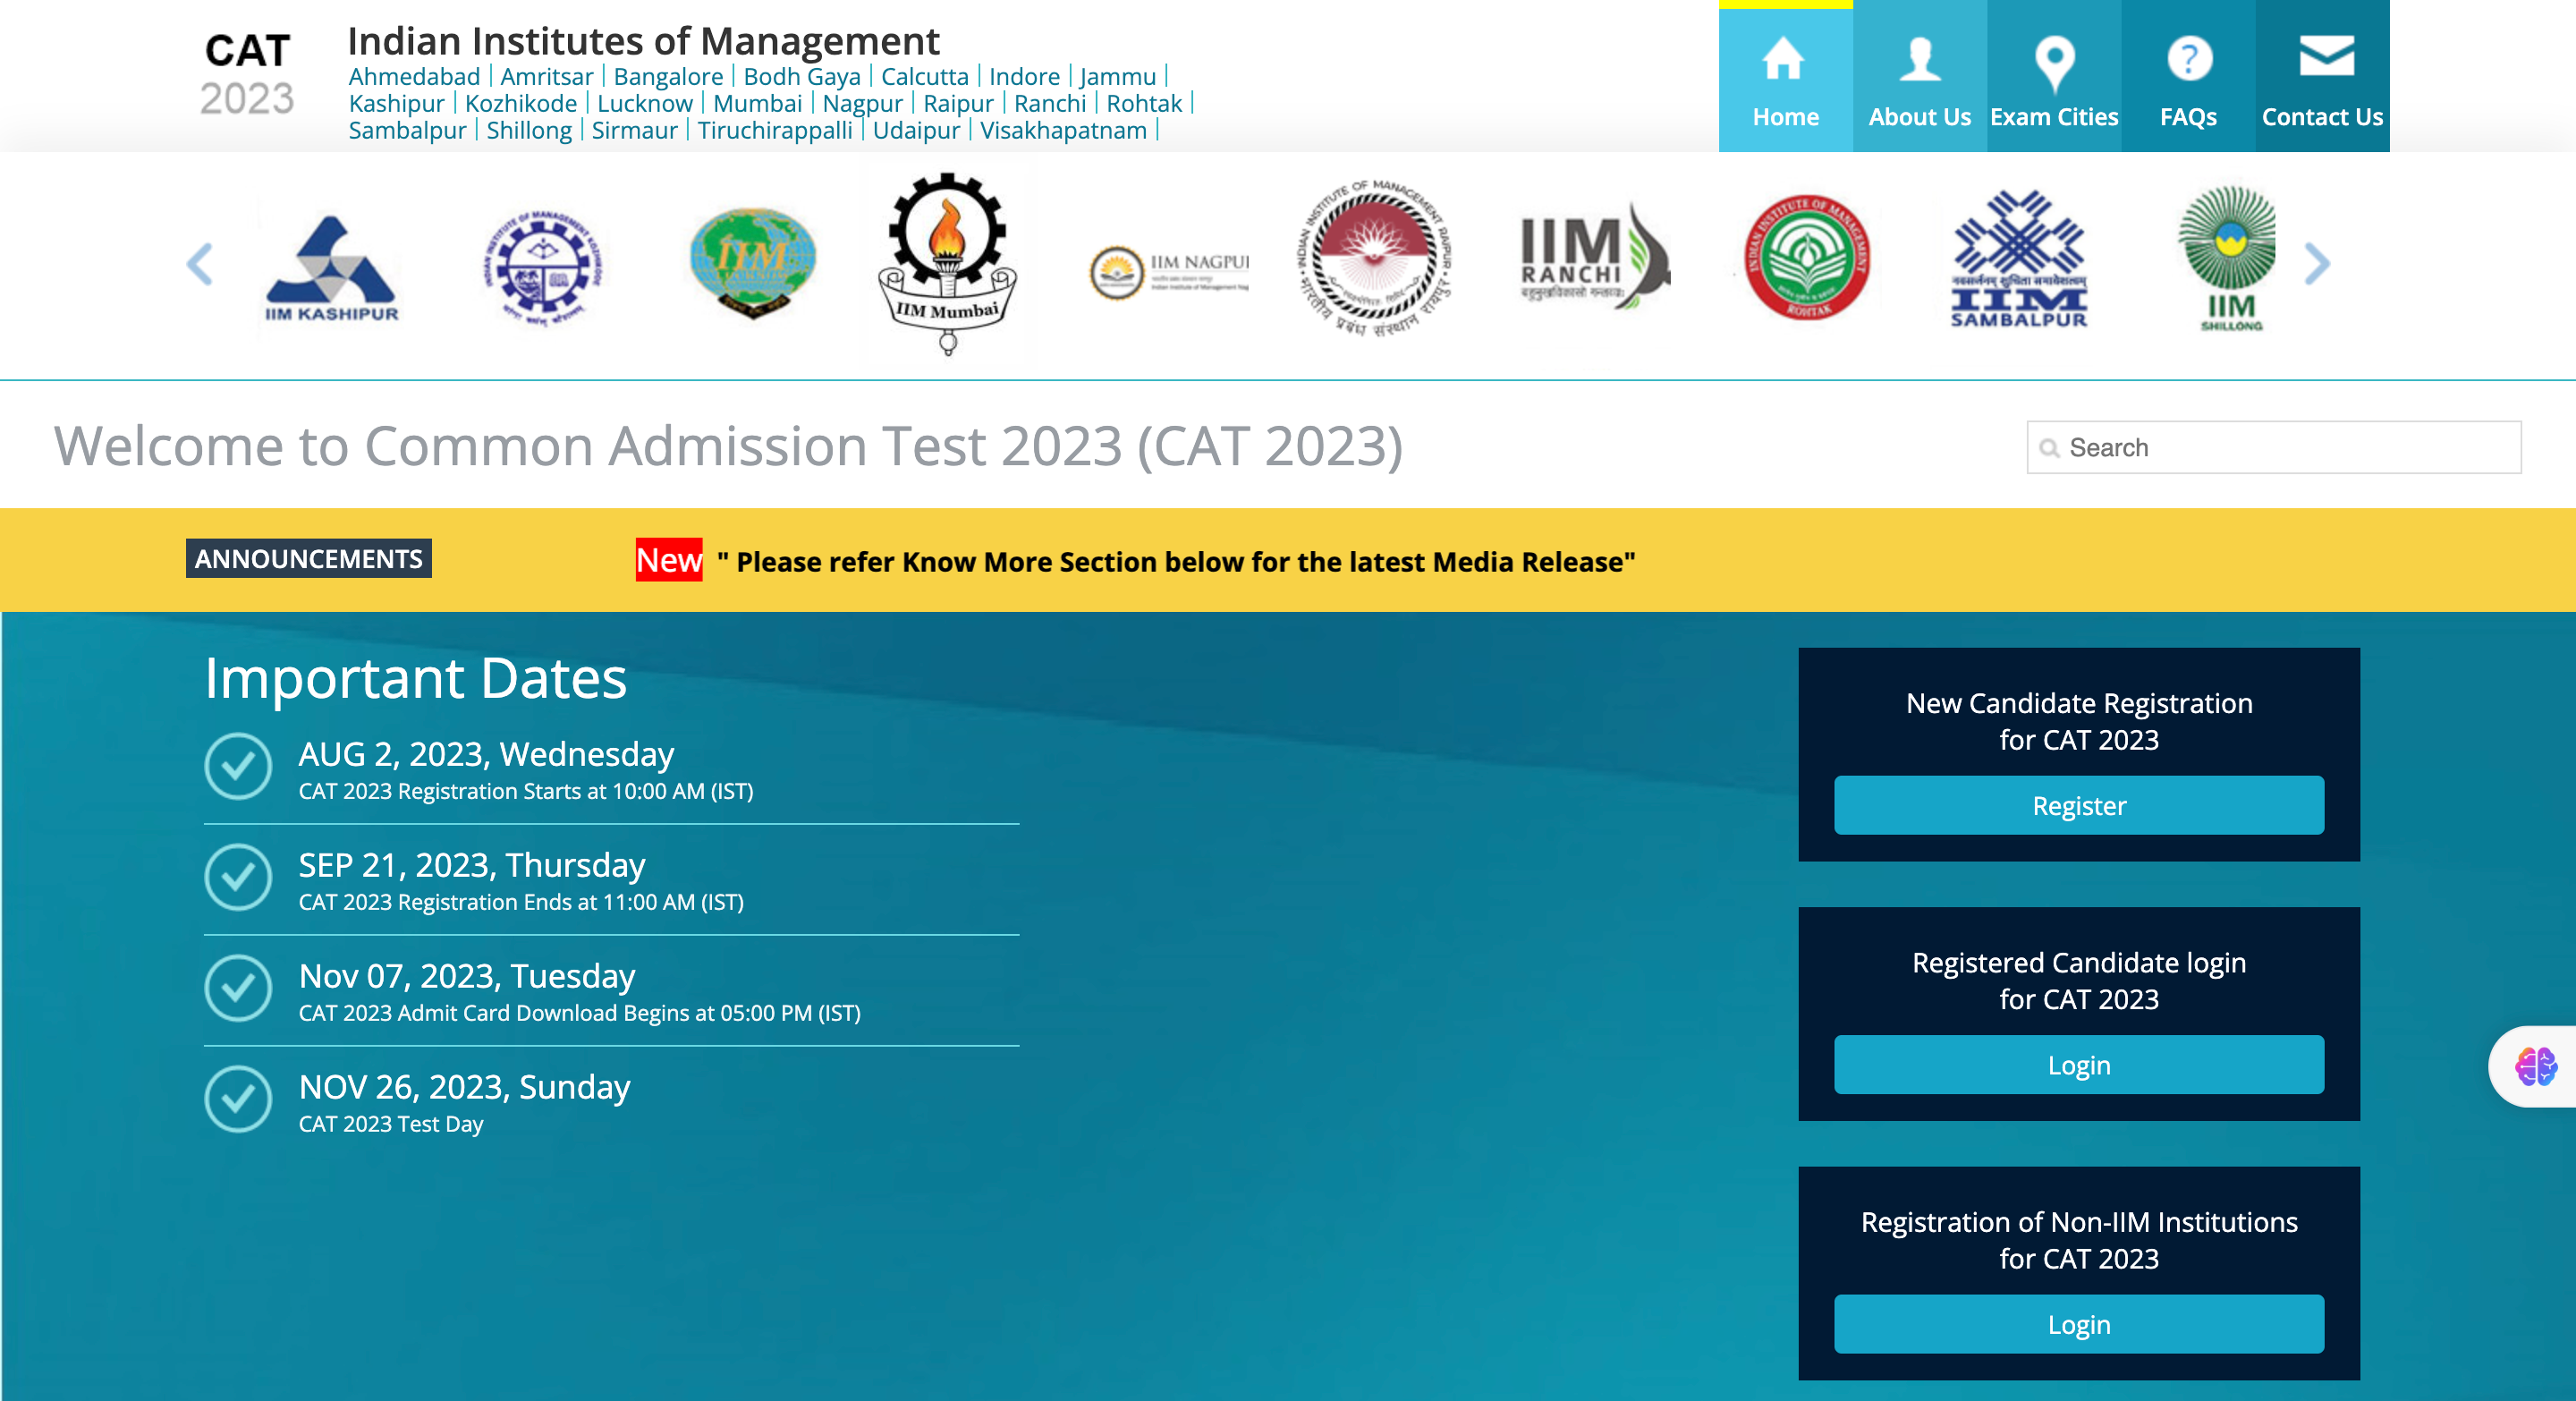Open the Indore institute link
This screenshot has width=2576, height=1401.
pos(1024,77)
